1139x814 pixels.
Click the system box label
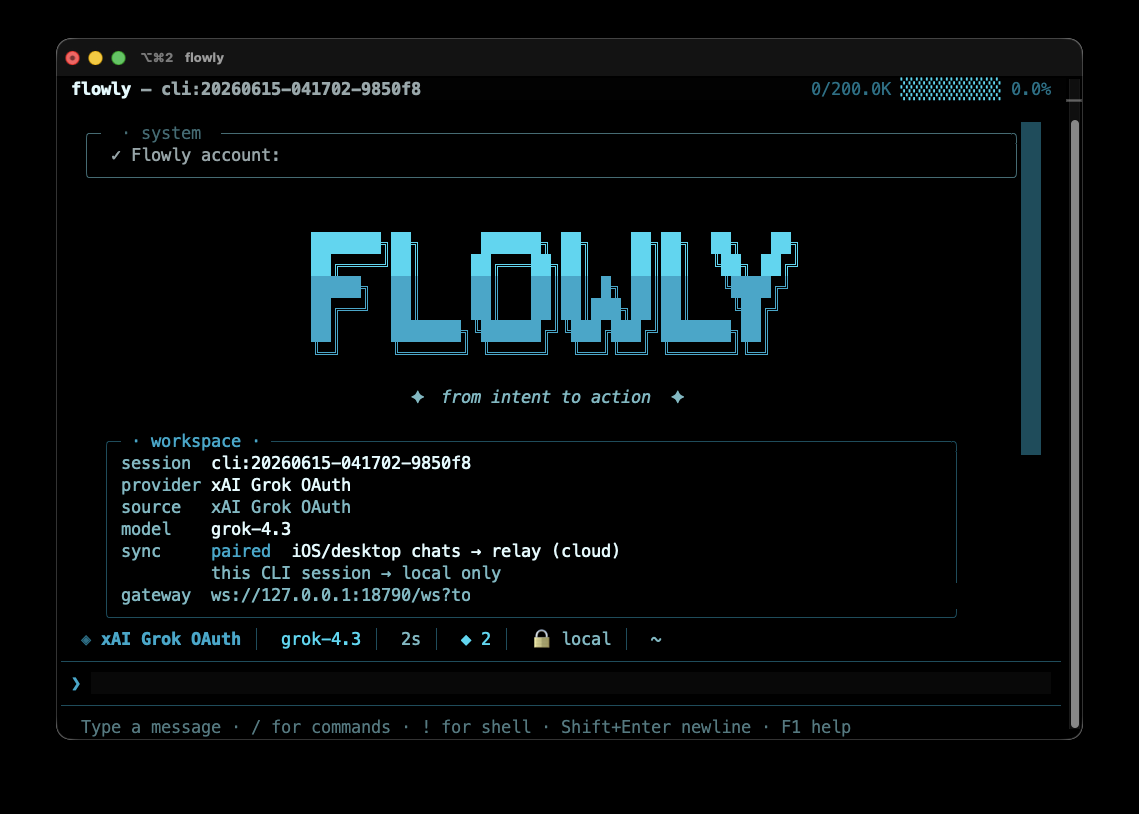pyautogui.click(x=171, y=134)
